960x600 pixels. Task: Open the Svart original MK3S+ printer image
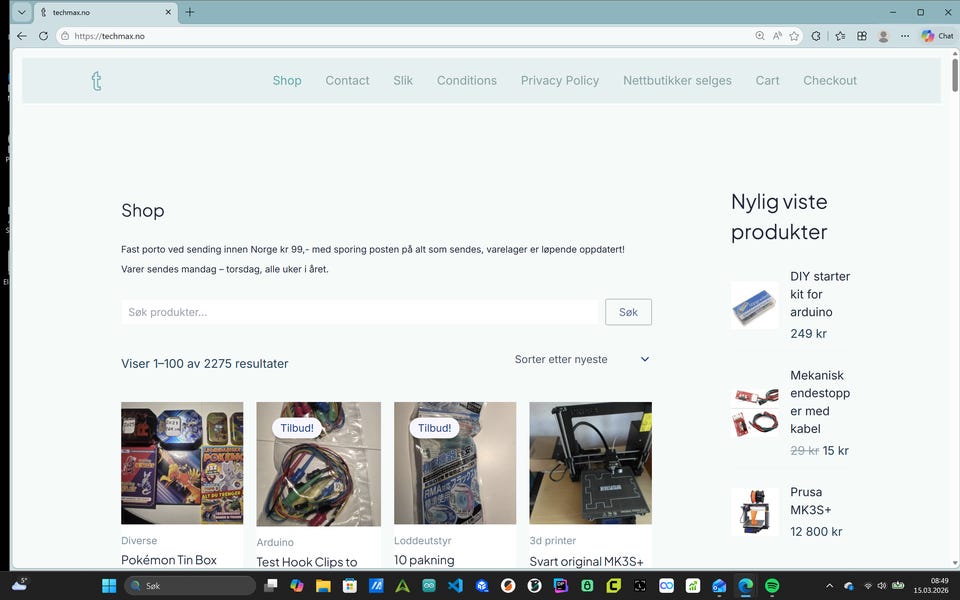(x=590, y=463)
